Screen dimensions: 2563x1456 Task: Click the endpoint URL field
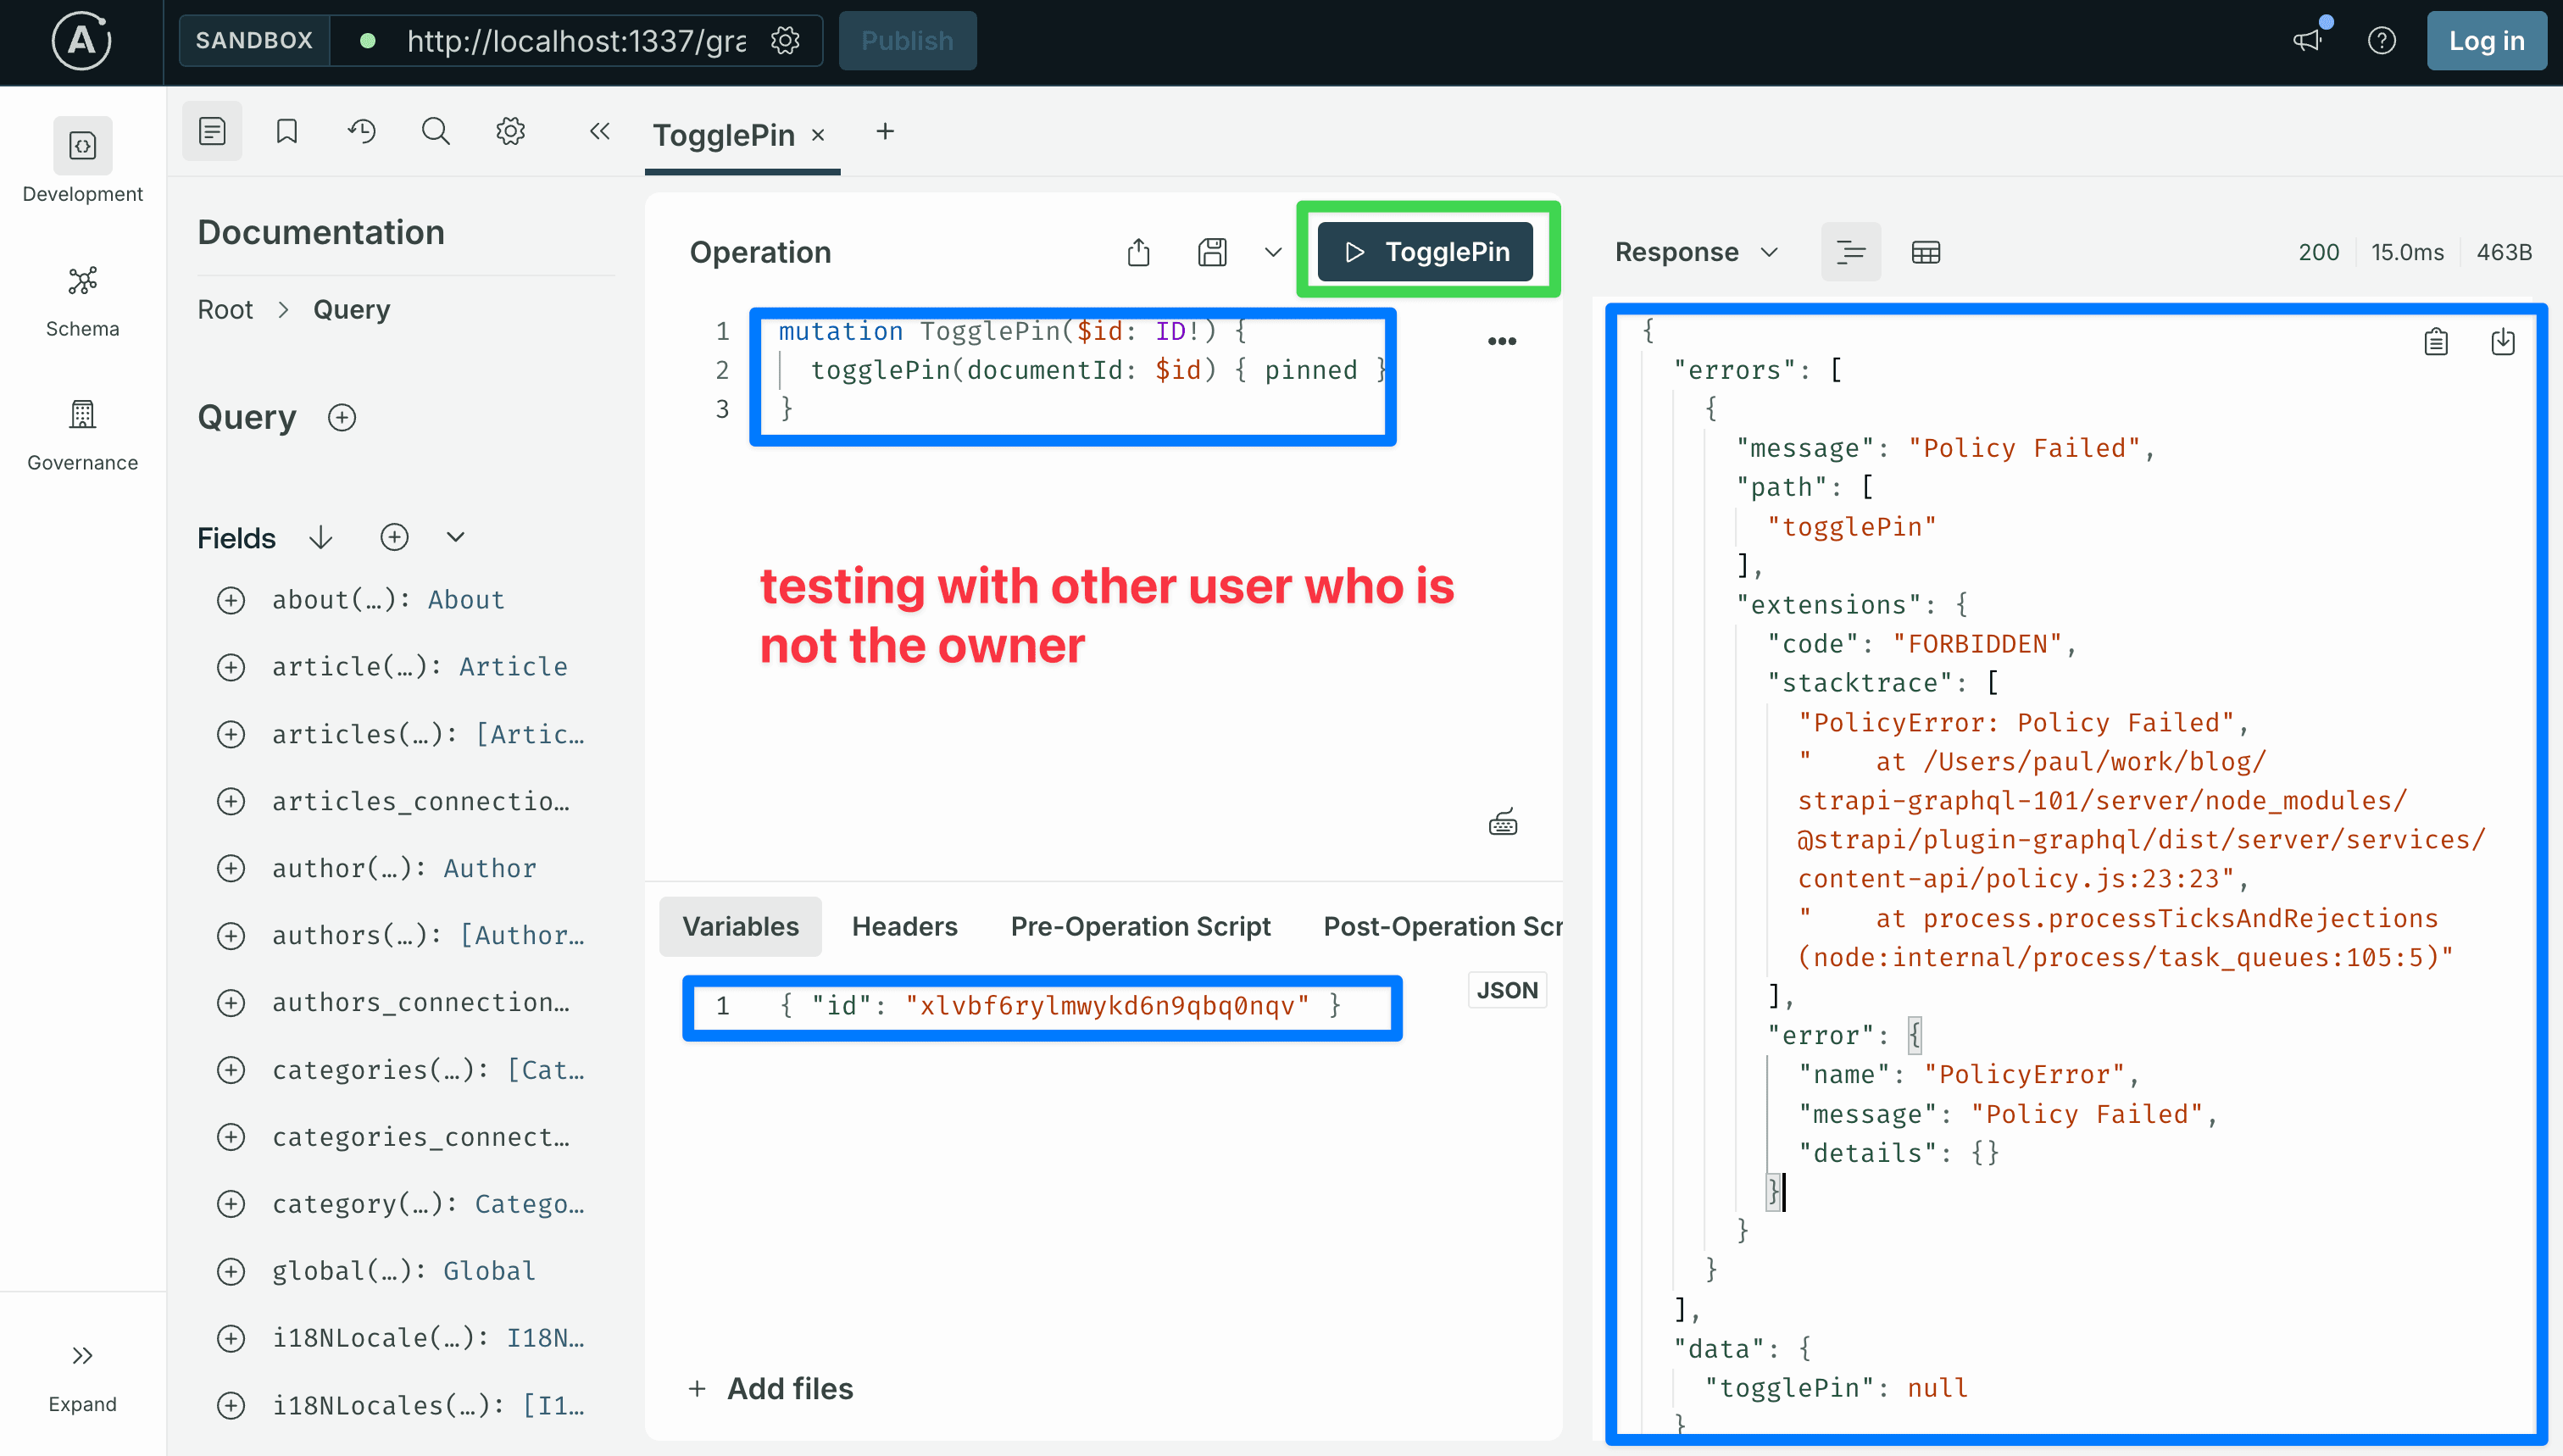click(x=576, y=41)
